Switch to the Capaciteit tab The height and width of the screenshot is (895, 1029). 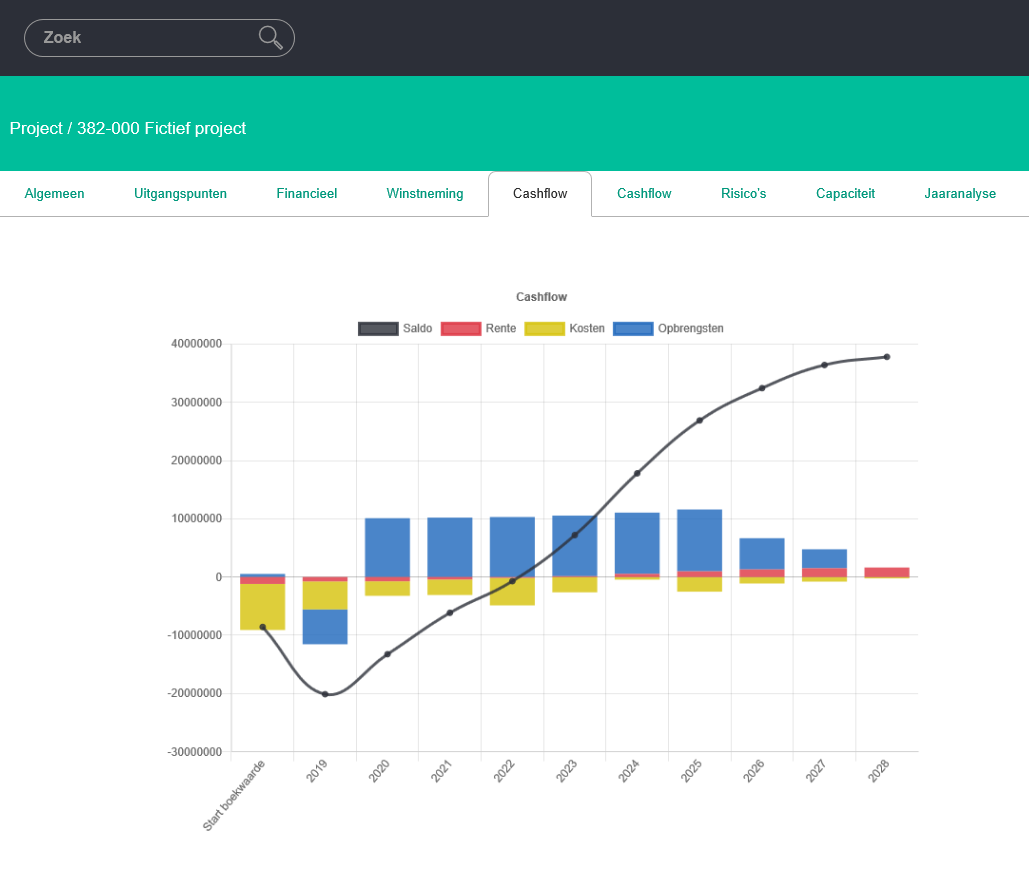pos(845,194)
